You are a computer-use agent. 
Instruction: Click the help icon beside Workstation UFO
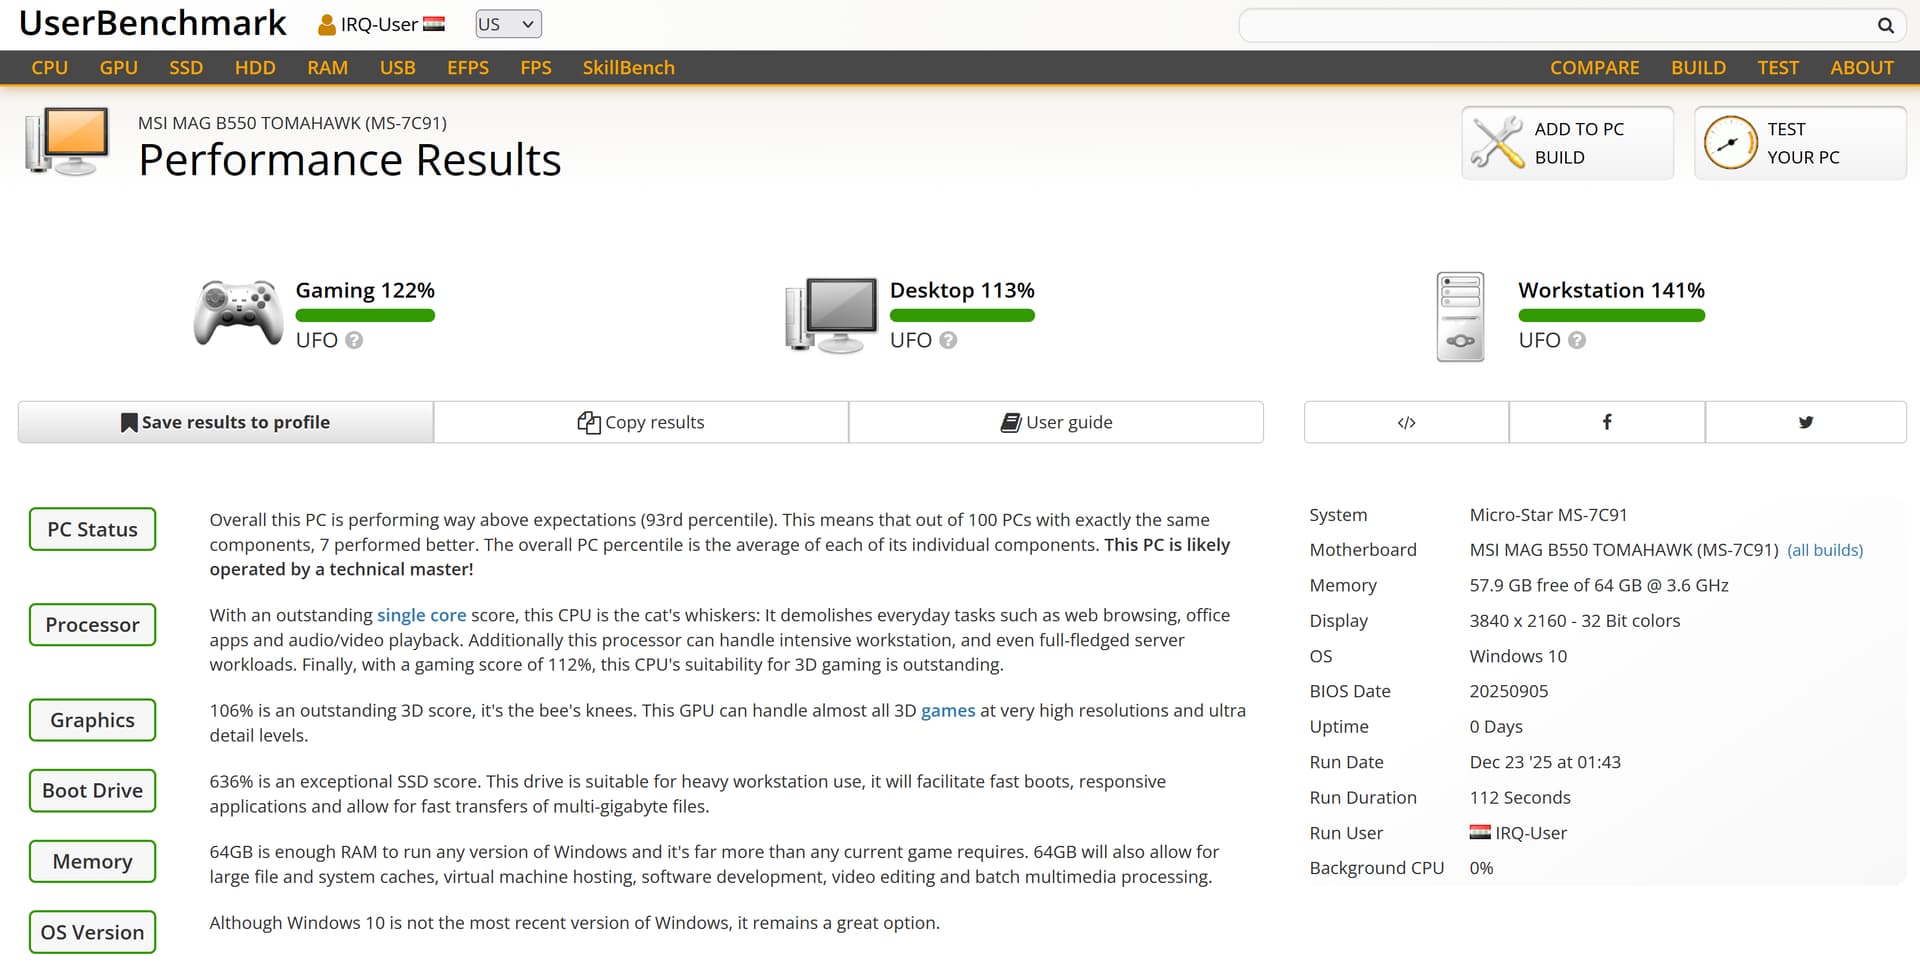[x=1577, y=340]
